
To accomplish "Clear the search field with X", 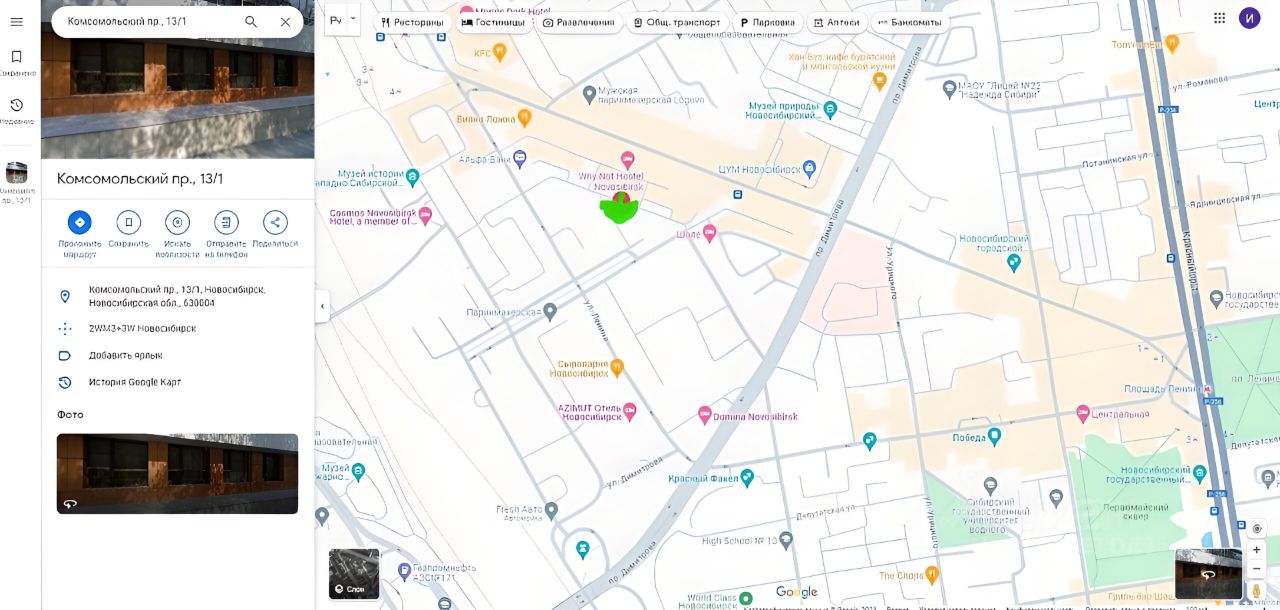I will coord(285,22).
